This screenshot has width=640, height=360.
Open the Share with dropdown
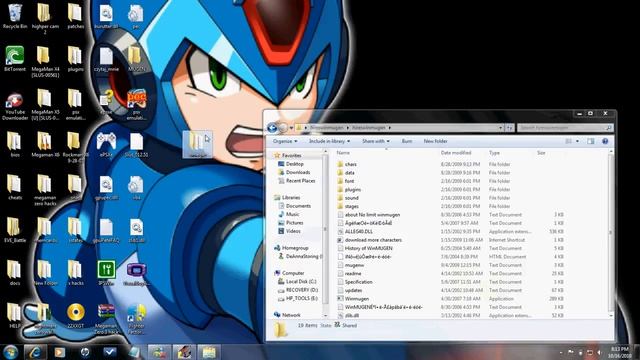(376, 141)
